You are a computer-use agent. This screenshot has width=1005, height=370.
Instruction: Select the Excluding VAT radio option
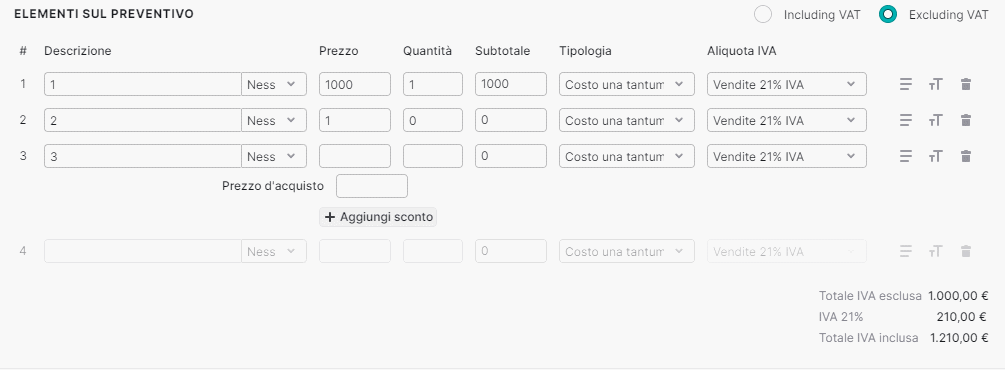click(x=888, y=14)
